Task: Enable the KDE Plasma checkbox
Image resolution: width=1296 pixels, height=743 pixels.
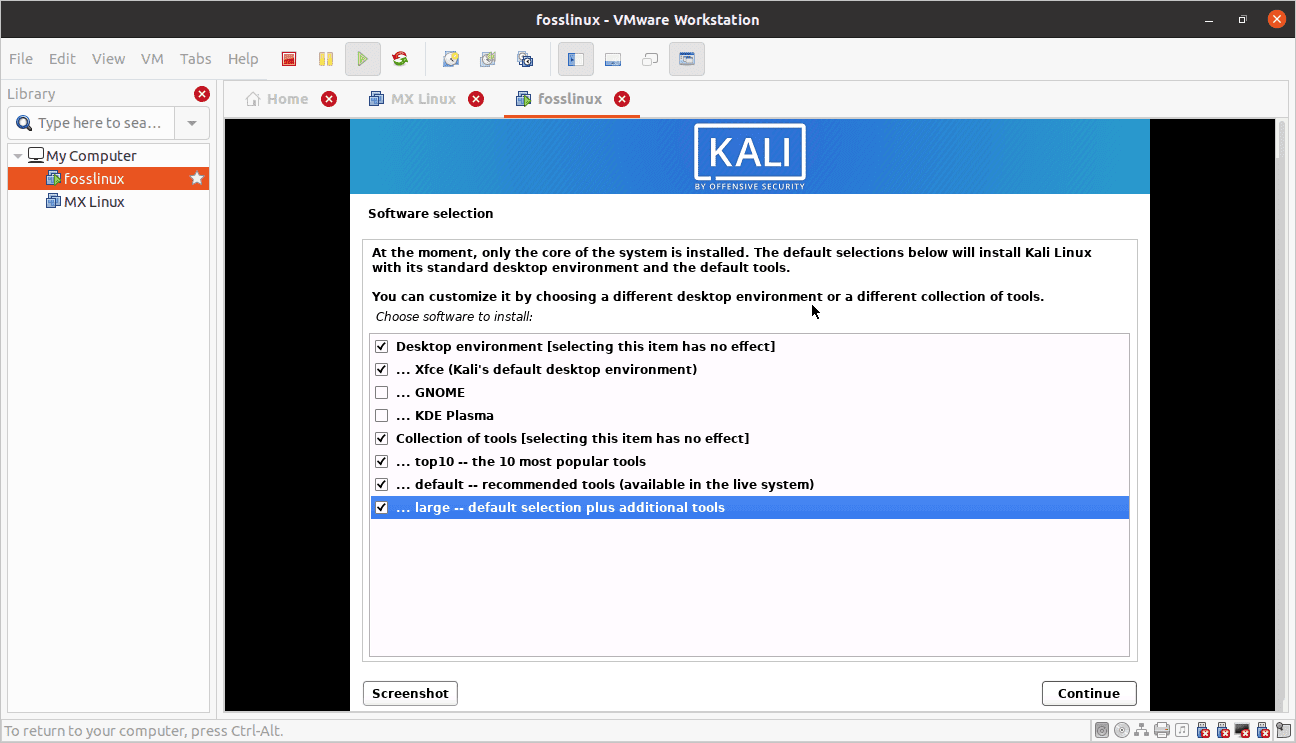Action: point(381,416)
